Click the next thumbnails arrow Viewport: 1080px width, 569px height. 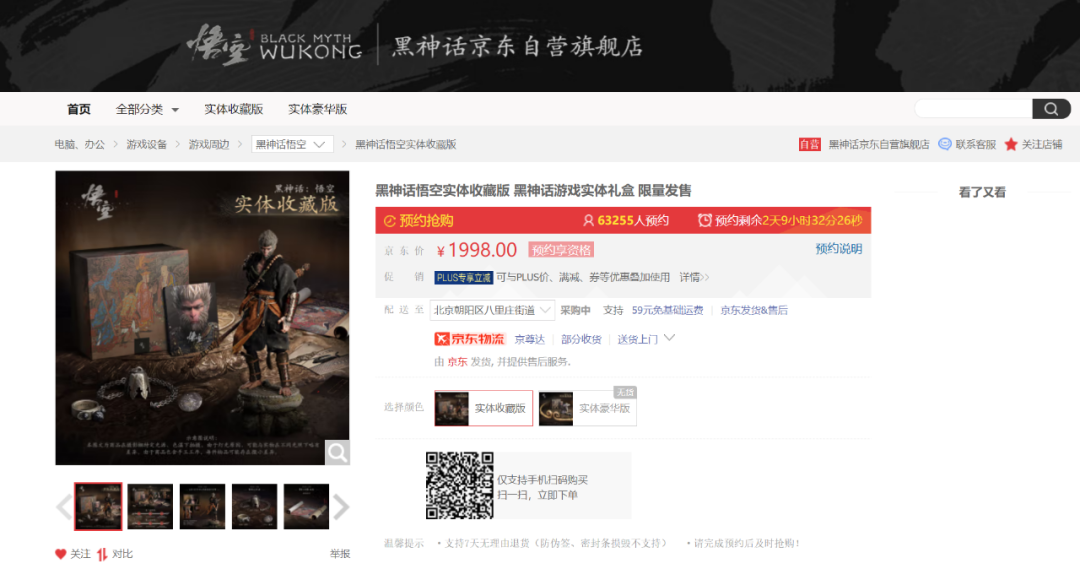(x=342, y=507)
